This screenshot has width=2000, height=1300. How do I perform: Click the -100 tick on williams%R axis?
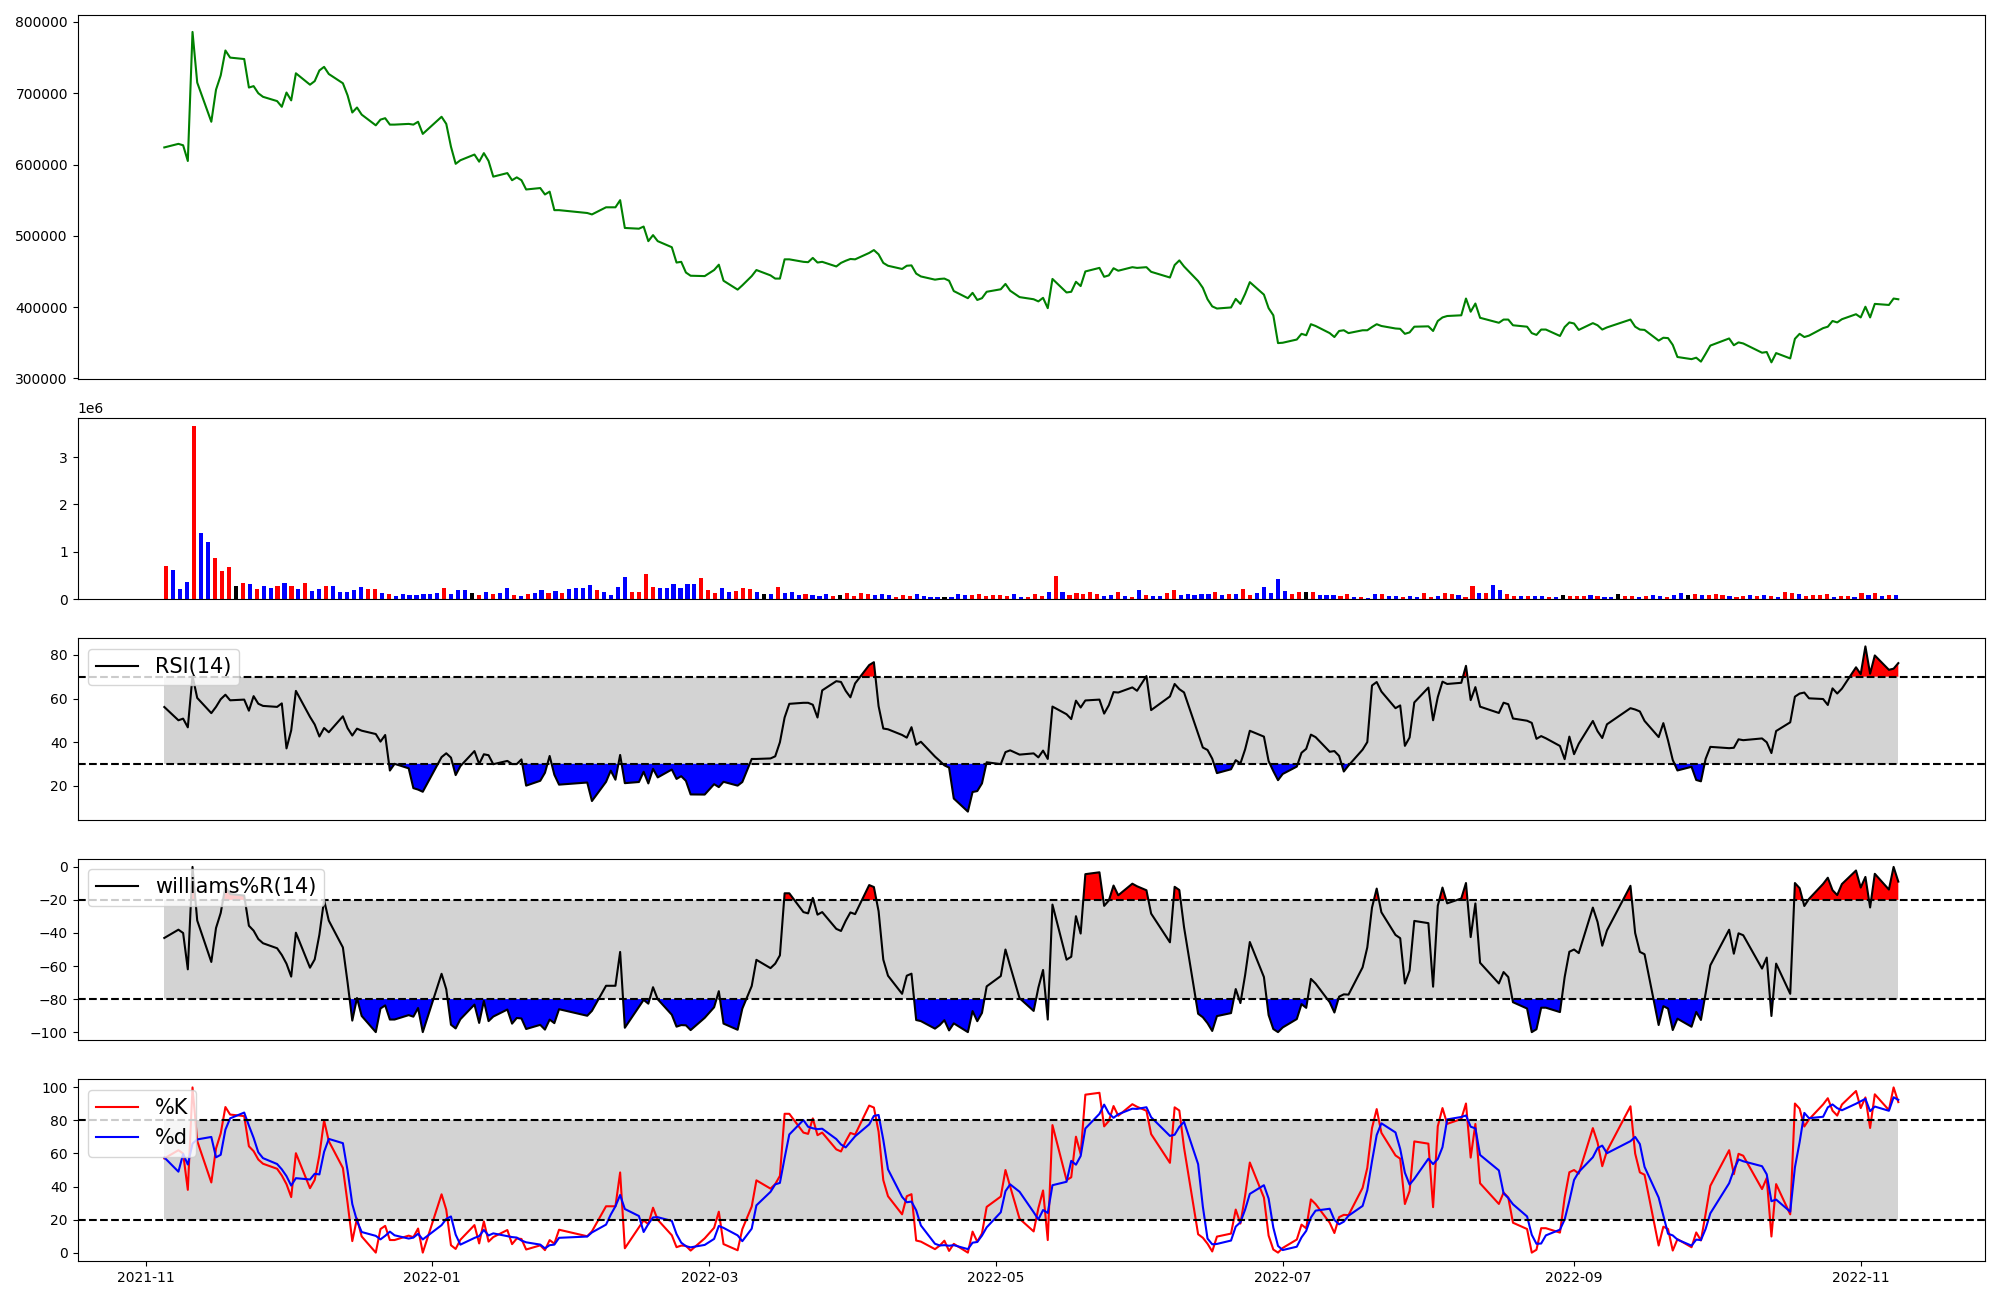(49, 1033)
